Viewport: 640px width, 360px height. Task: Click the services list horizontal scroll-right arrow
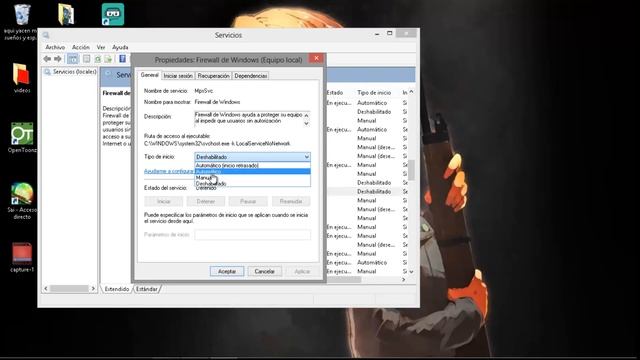[404, 280]
